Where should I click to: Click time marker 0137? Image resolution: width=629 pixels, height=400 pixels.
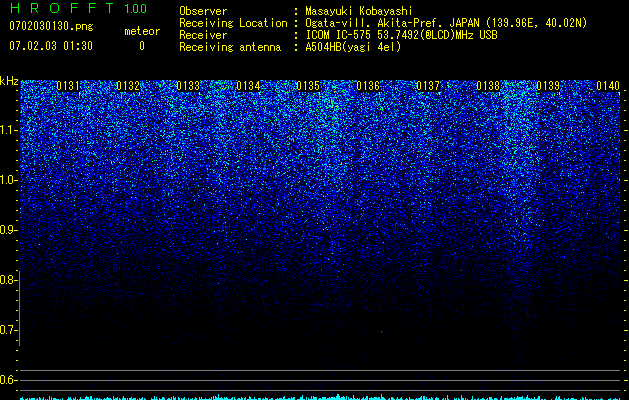428,86
